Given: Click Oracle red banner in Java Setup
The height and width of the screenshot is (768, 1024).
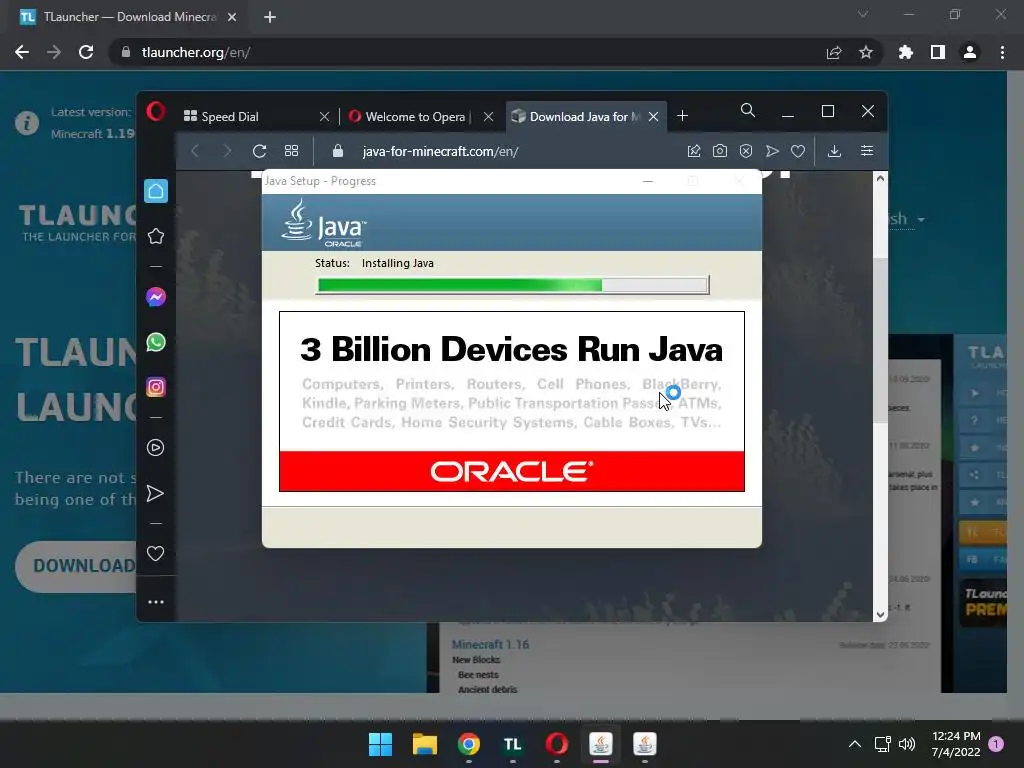Looking at the screenshot, I should coord(512,471).
